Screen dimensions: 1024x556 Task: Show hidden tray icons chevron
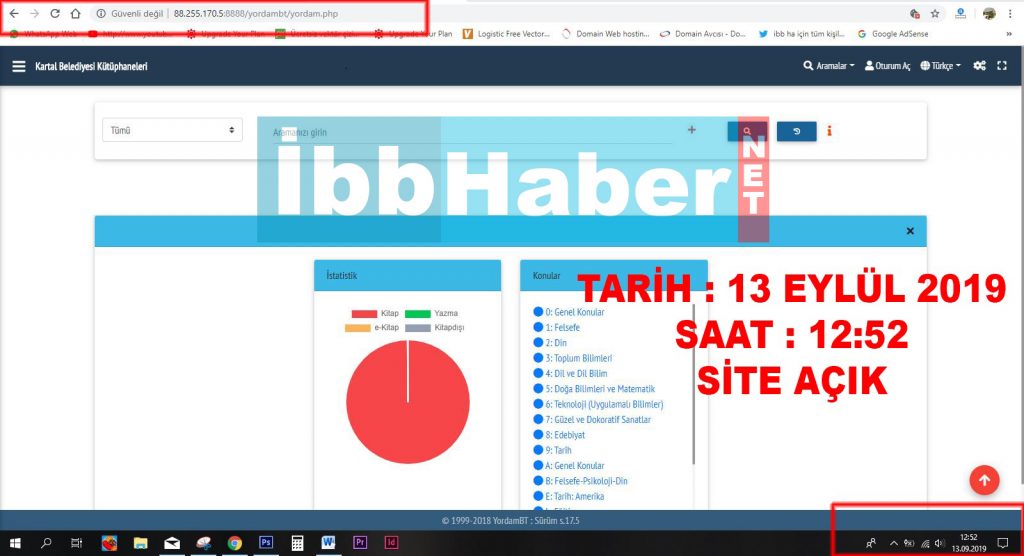pyautogui.click(x=893, y=543)
